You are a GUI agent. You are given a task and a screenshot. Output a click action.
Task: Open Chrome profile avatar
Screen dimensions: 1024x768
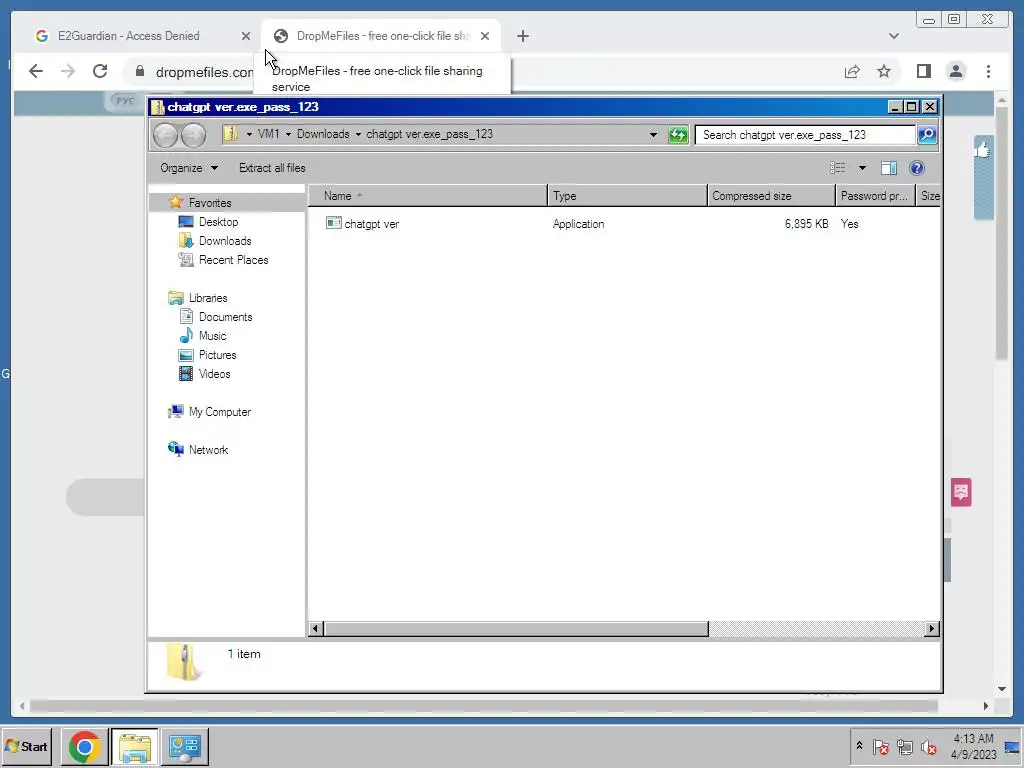point(956,71)
